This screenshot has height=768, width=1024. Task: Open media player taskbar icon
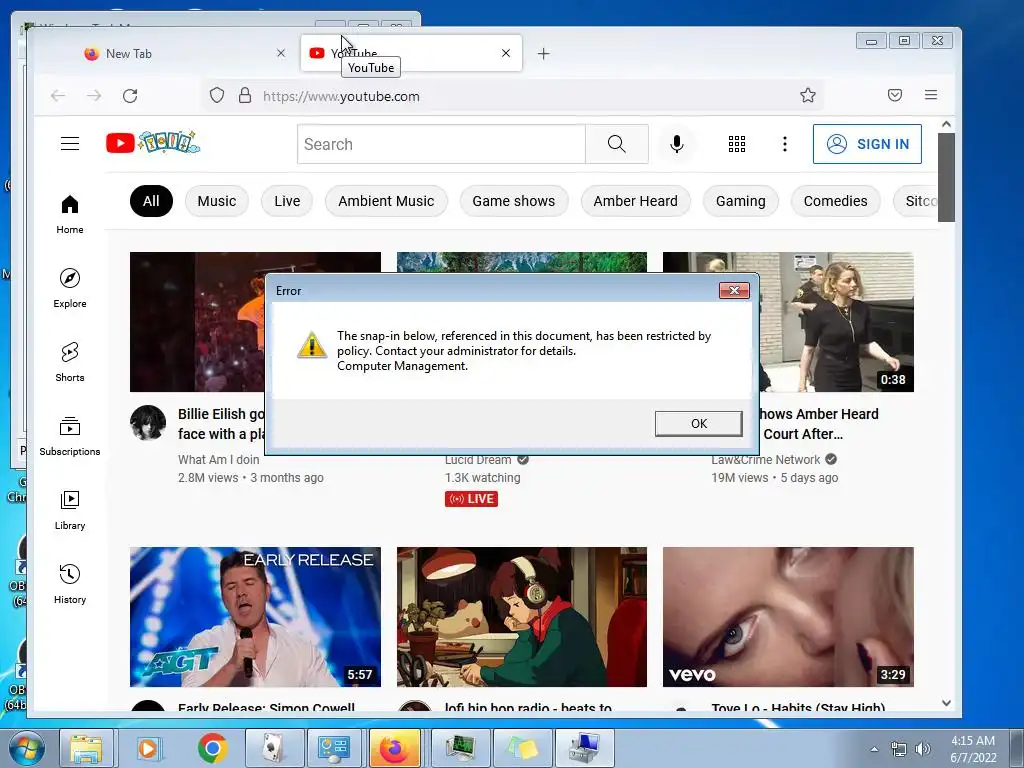pyautogui.click(x=149, y=748)
